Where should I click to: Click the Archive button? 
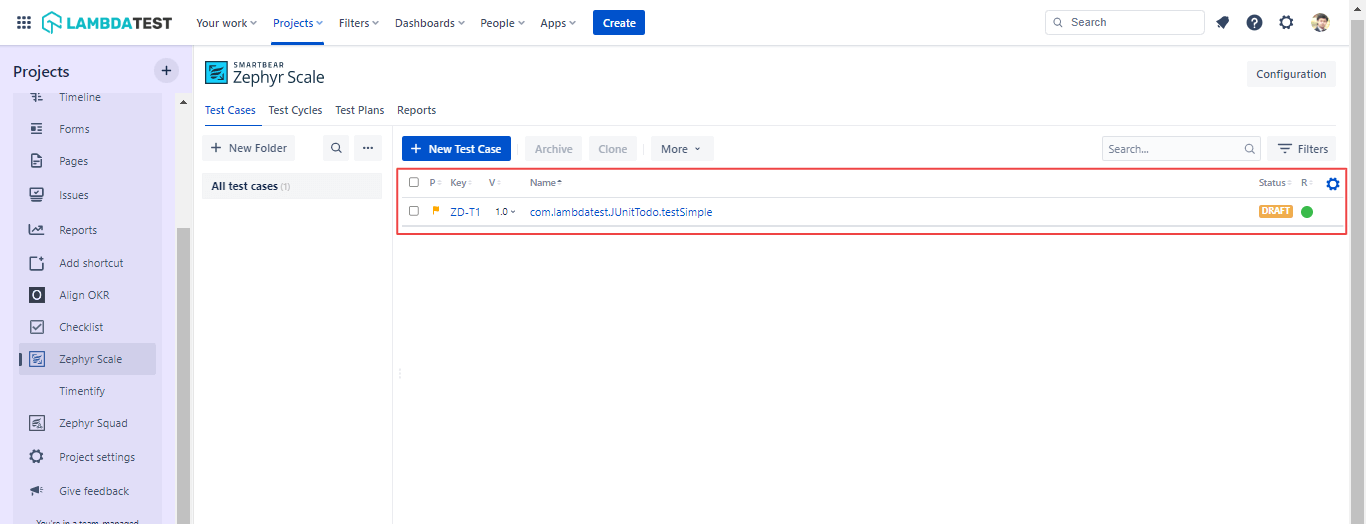(553, 149)
